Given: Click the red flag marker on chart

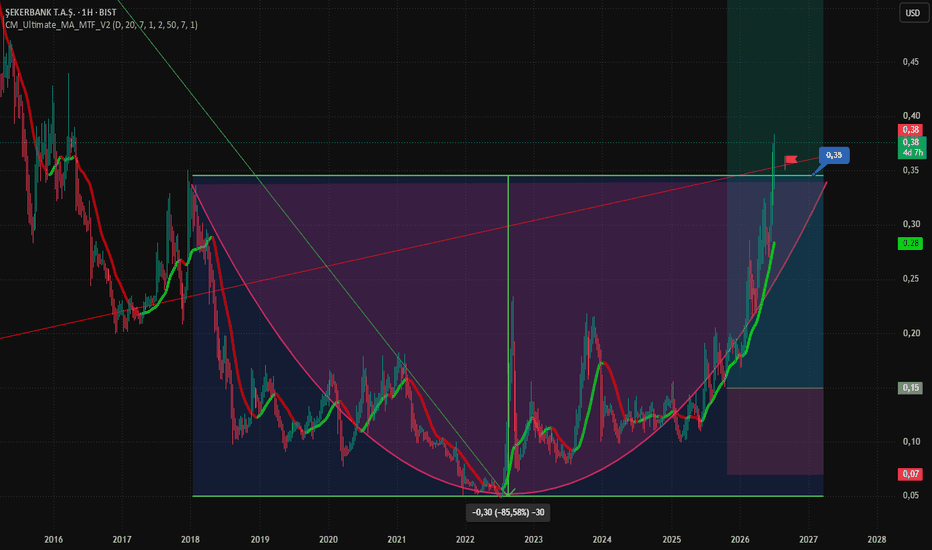Looking at the screenshot, I should point(791,160).
